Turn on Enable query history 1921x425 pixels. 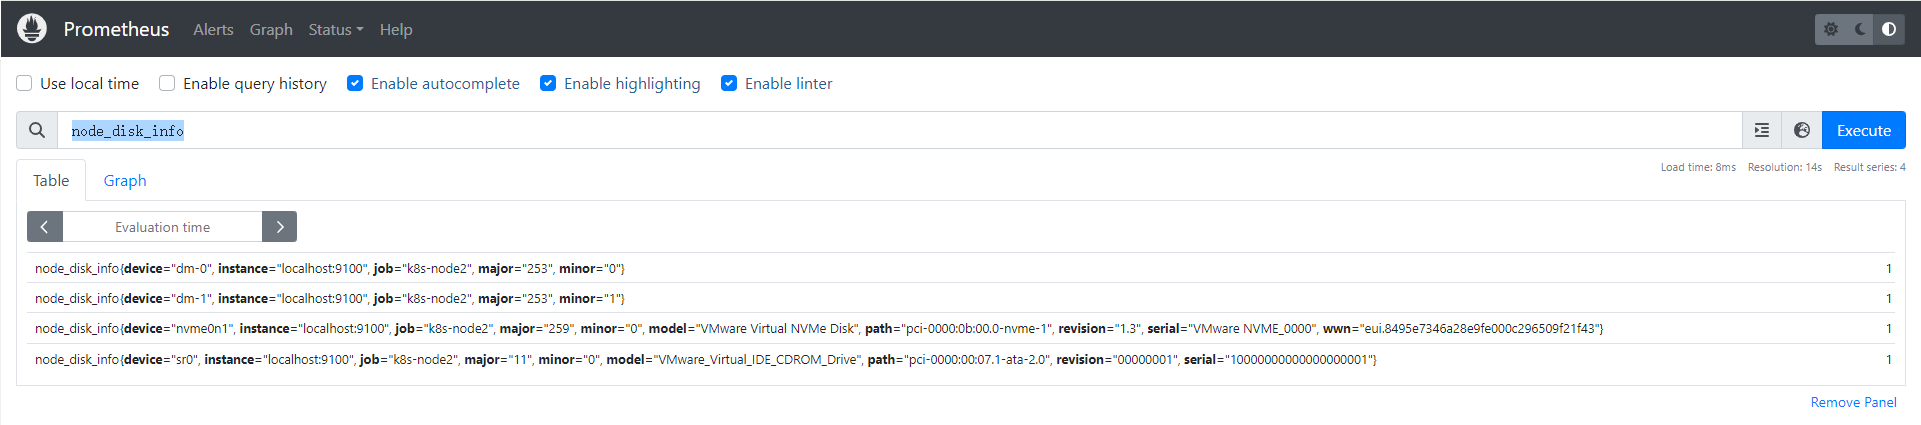(167, 83)
